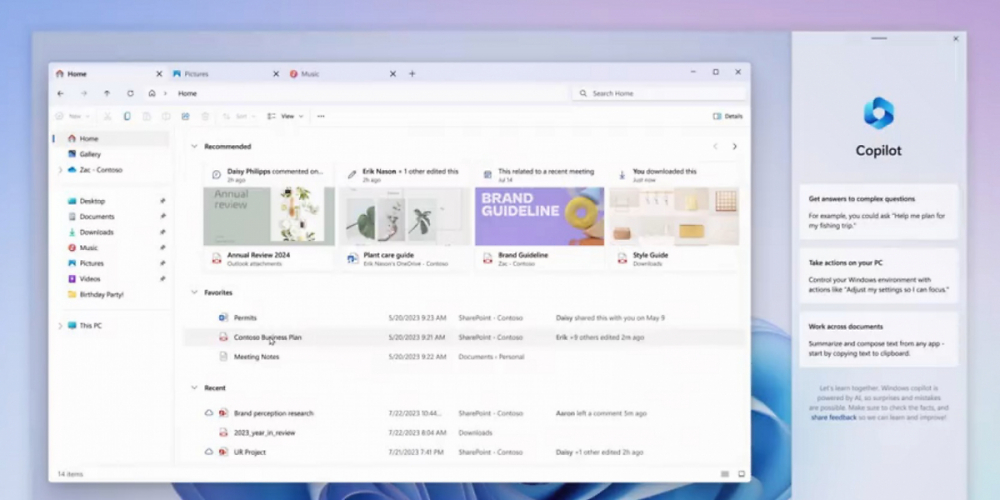Image resolution: width=1000 pixels, height=500 pixels.
Task: Open the View dropdown
Action: (x=285, y=116)
